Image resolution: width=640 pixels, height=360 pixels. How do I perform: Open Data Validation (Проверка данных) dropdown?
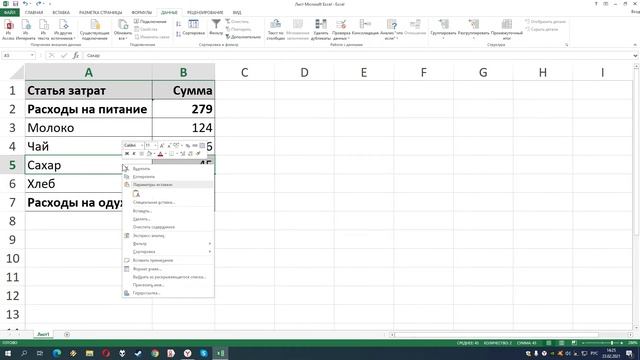click(x=341, y=29)
